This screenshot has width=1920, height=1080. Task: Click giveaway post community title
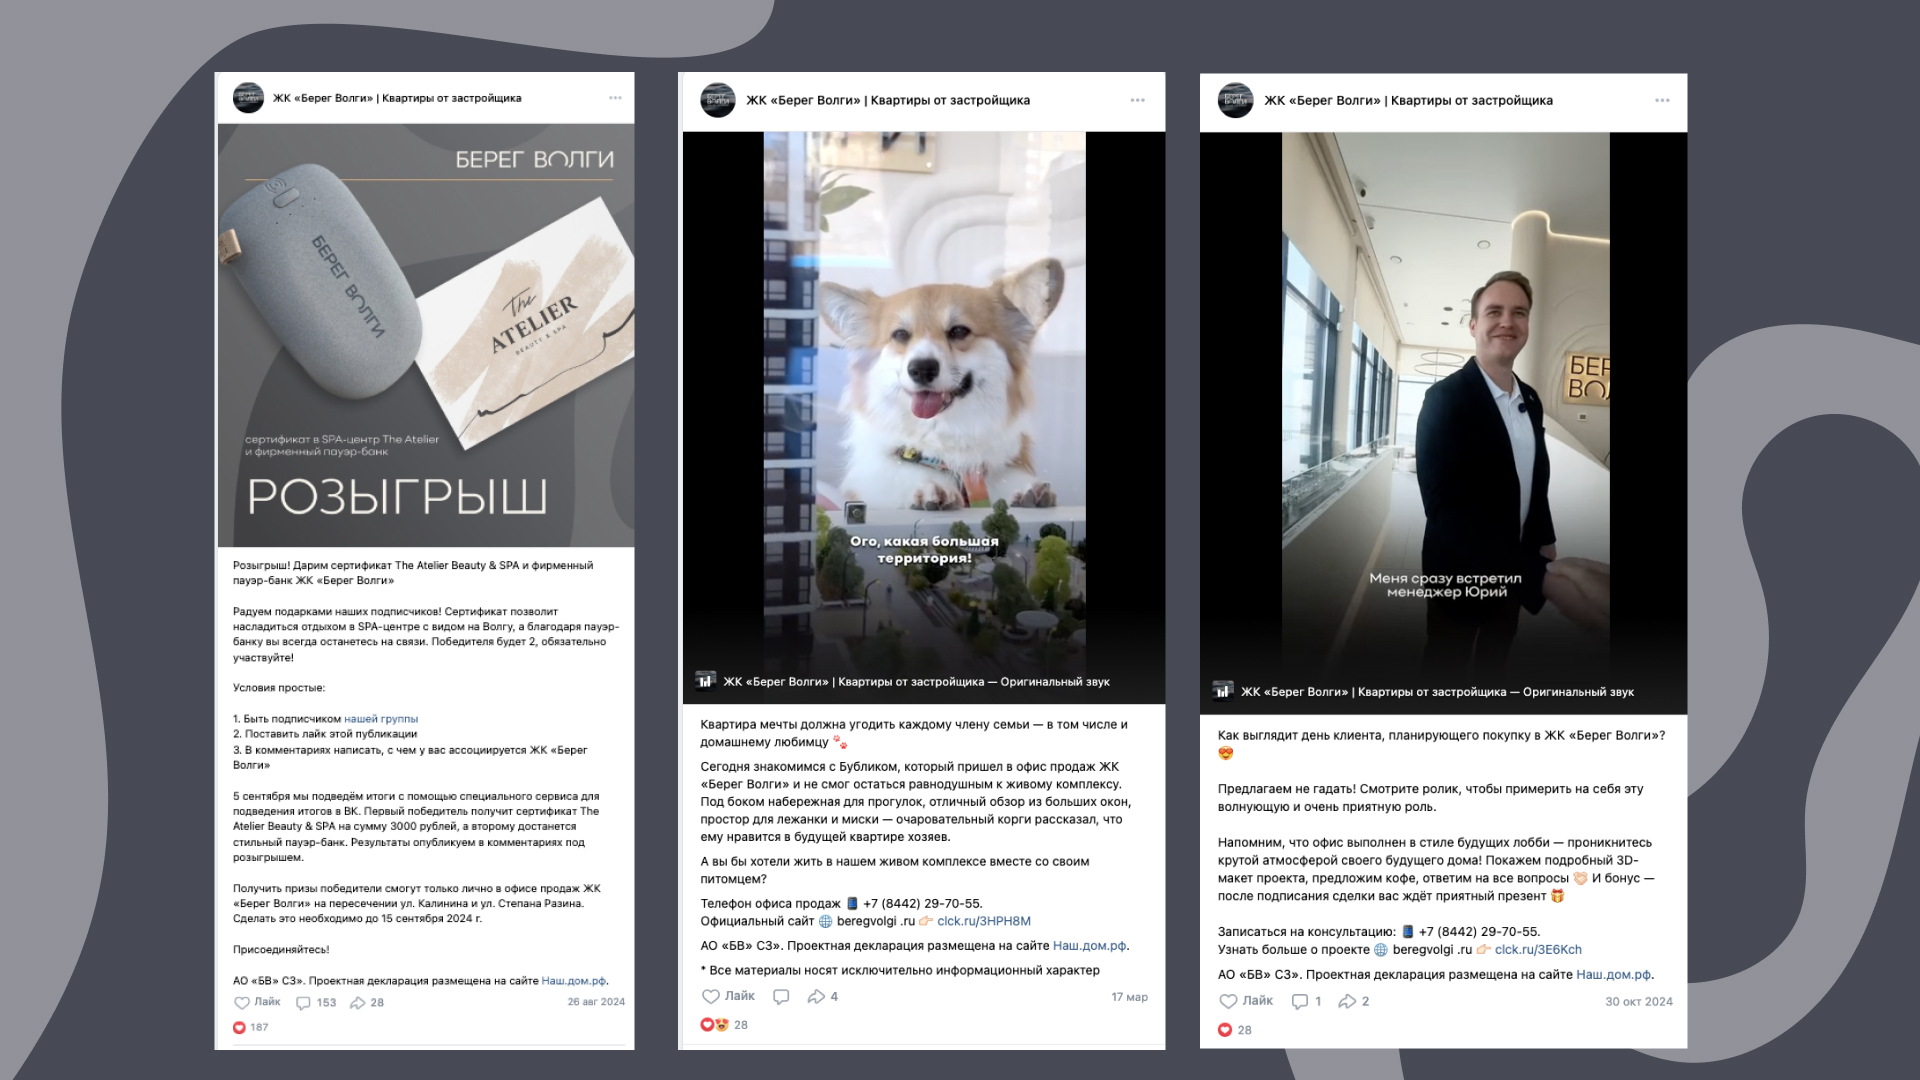pos(397,98)
